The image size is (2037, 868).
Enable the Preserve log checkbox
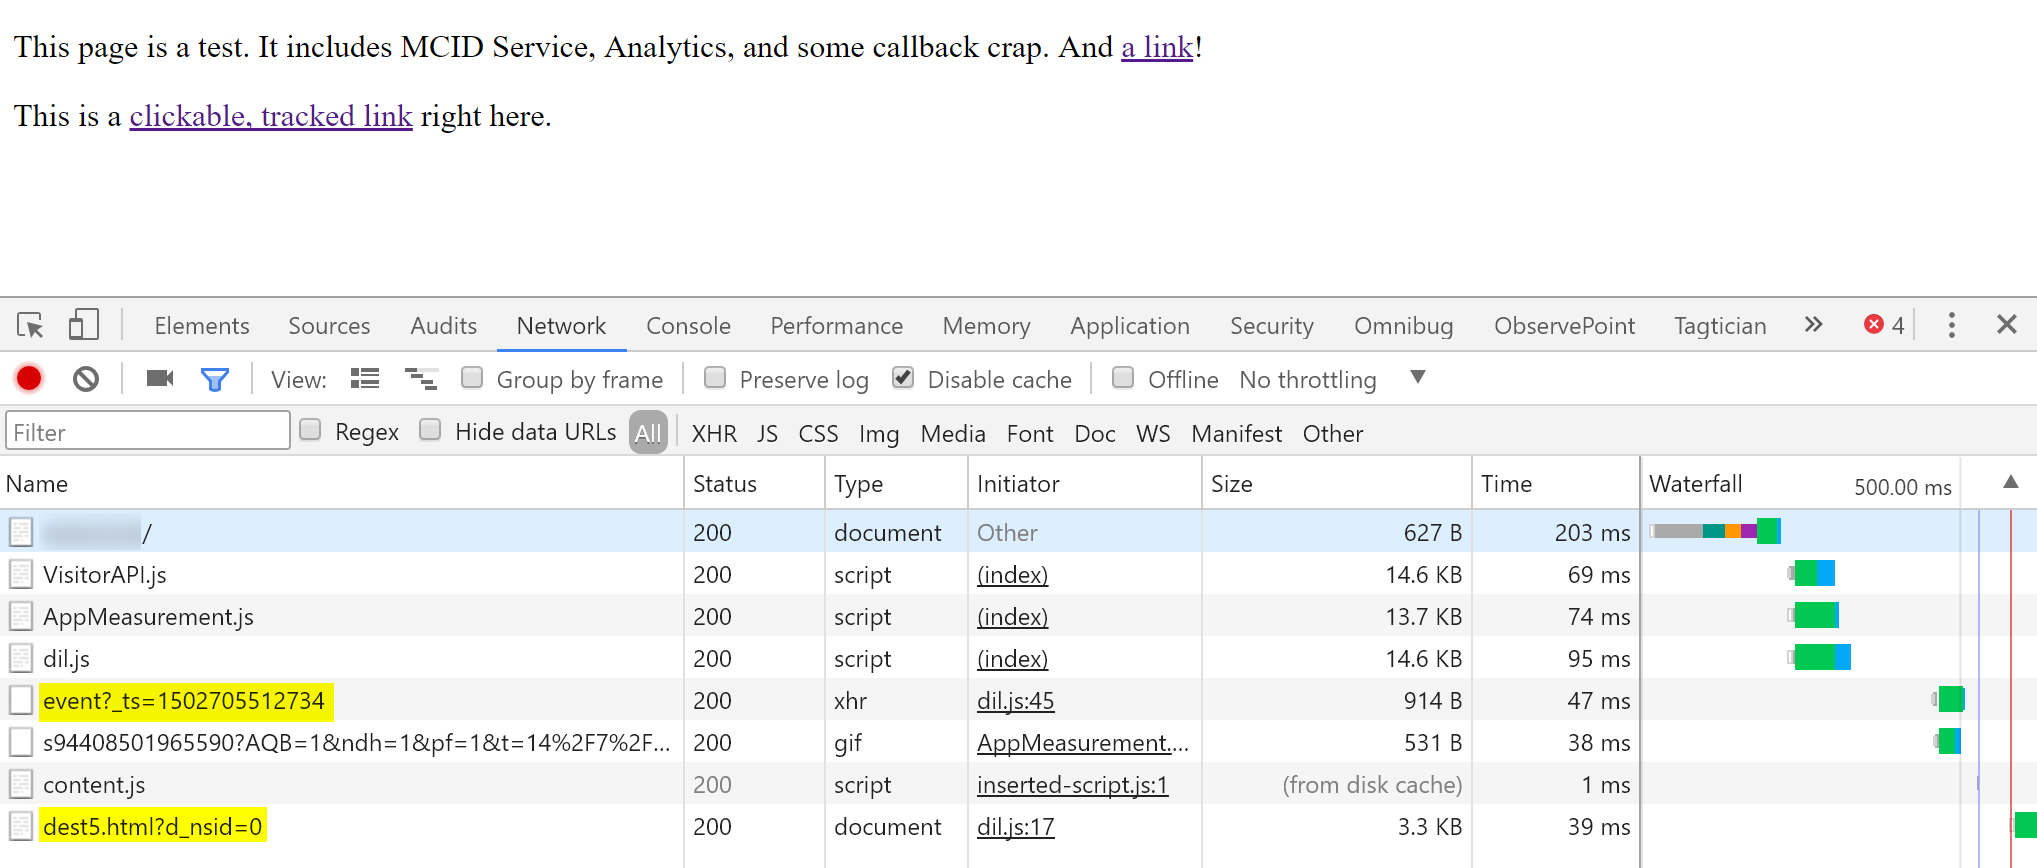pos(715,378)
